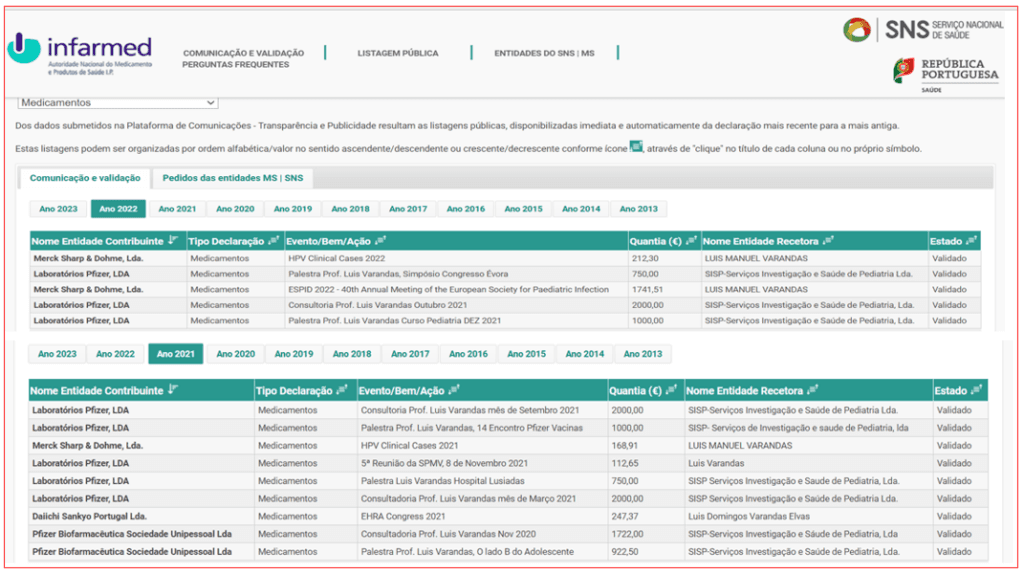This screenshot has height=574, width=1024.
Task: Open Listagem Pública menu item
Action: pyautogui.click(x=397, y=53)
